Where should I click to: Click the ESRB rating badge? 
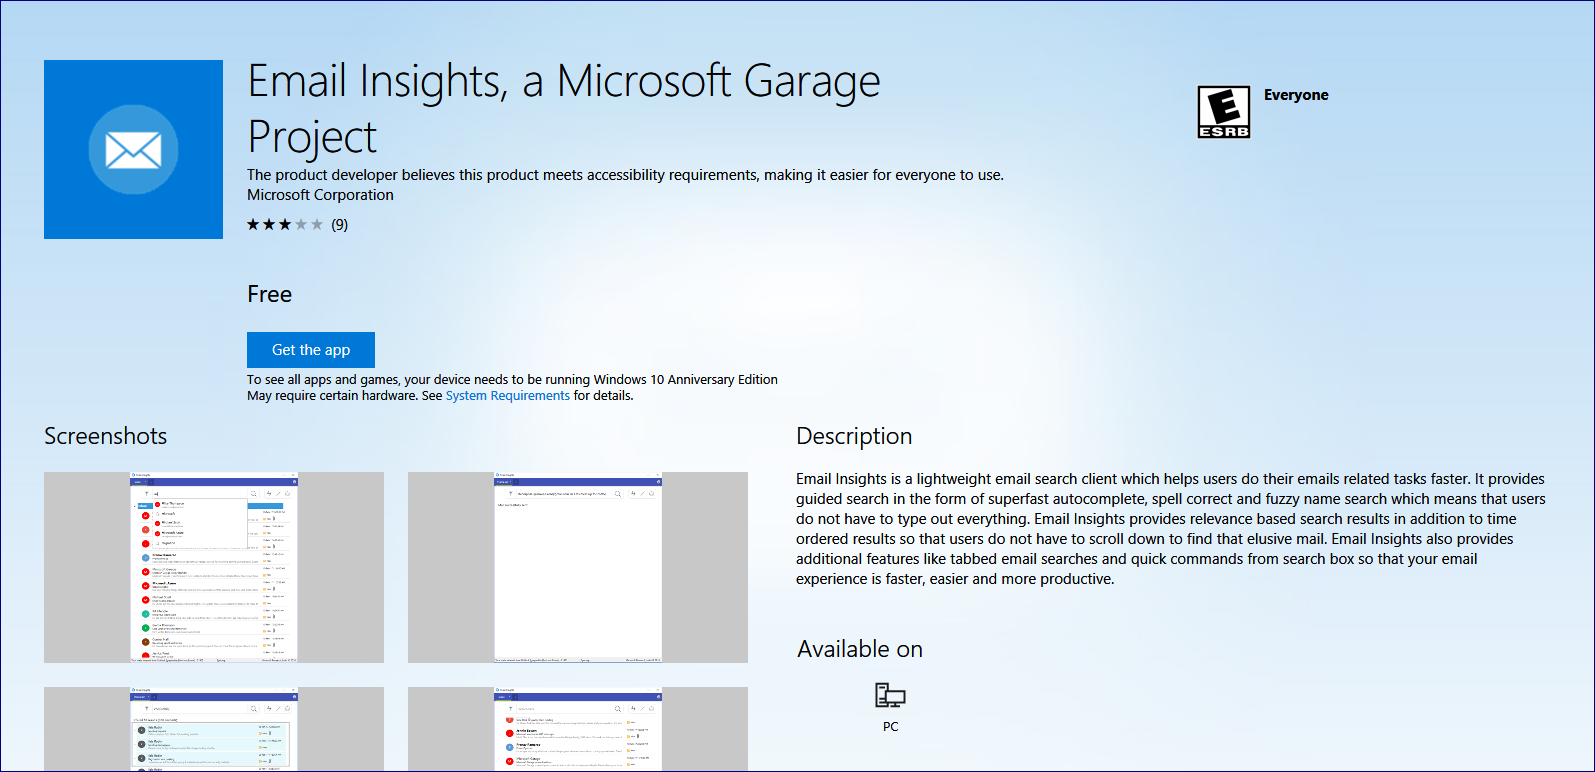pos(1224,112)
